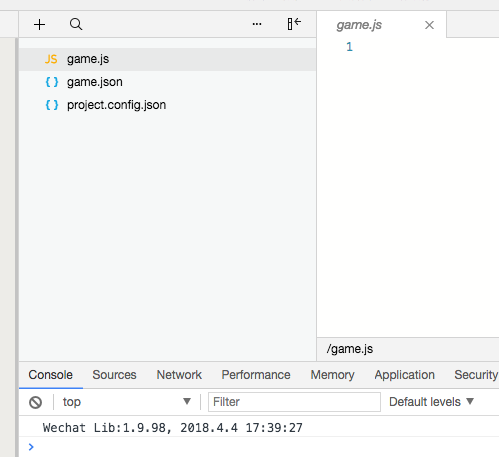Focus the console Filter field
The height and width of the screenshot is (457, 499).
tap(294, 402)
